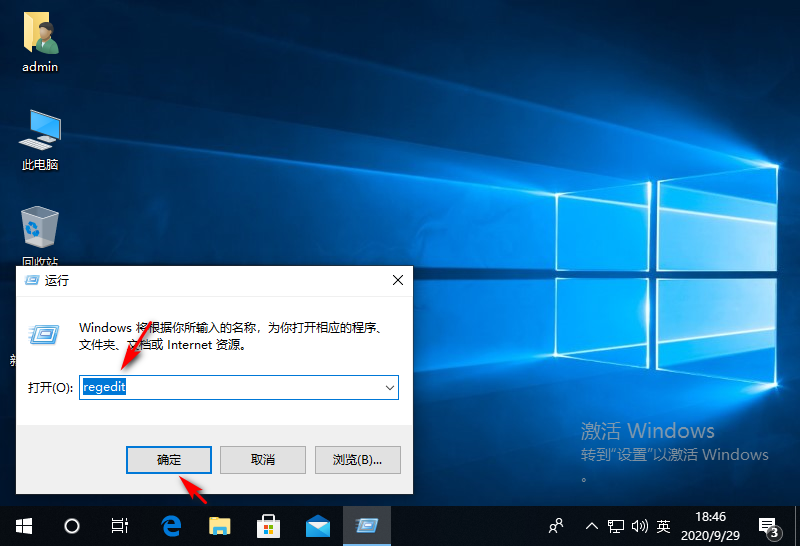Launch Microsoft Edge from the taskbar
The image size is (800, 546).
(171, 525)
